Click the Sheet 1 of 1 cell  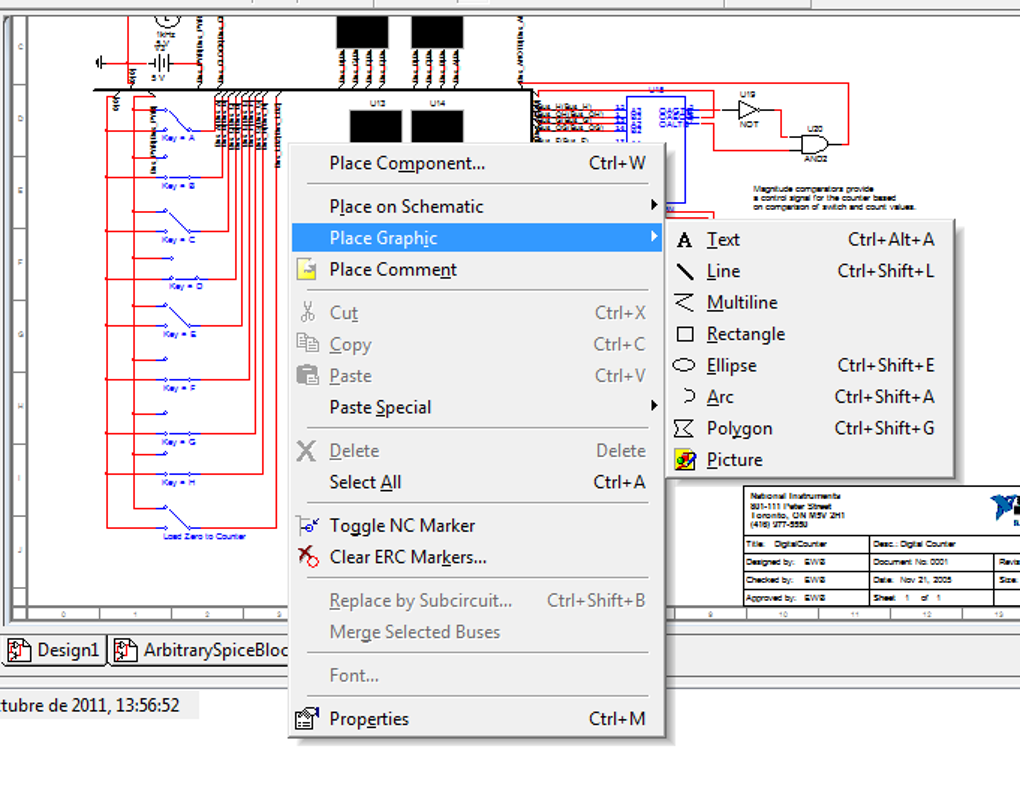[x=932, y=598]
